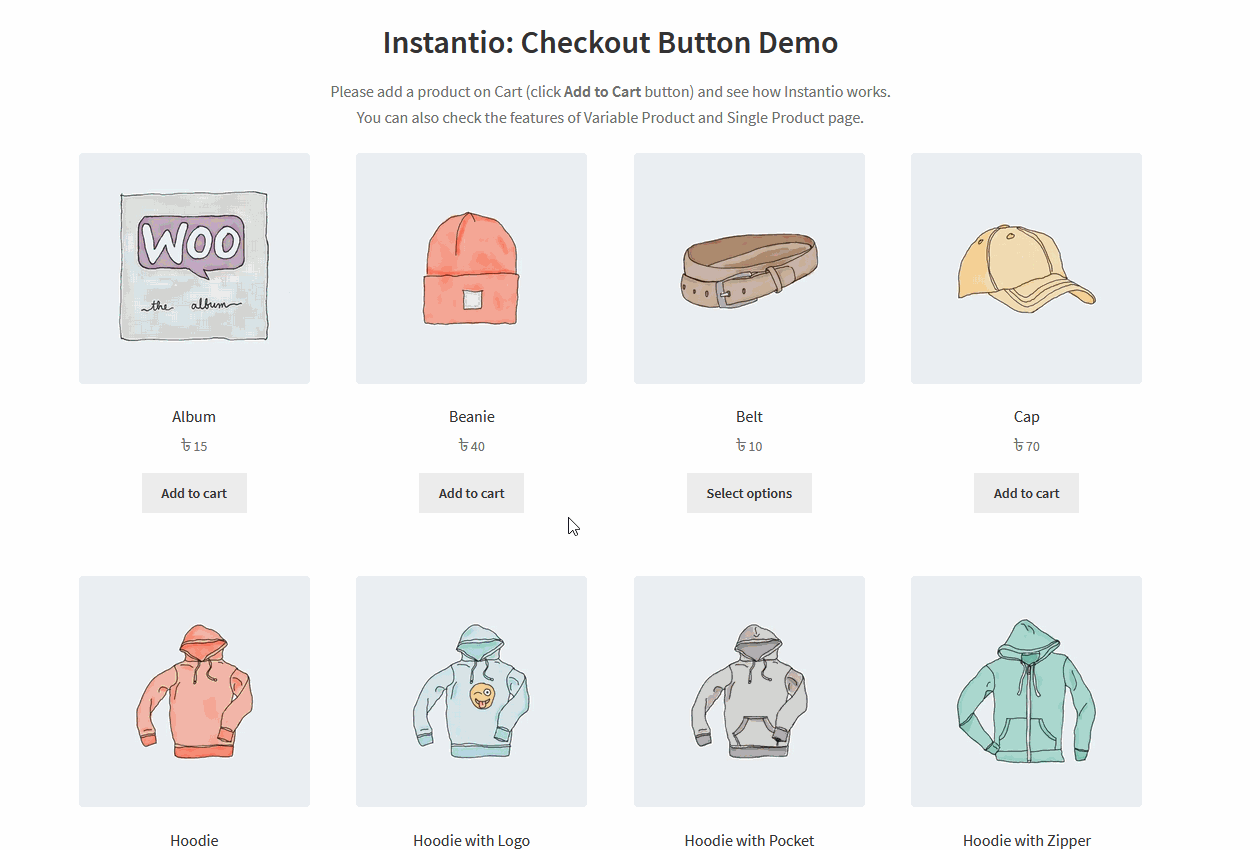Open the Beanie product image

(471, 268)
